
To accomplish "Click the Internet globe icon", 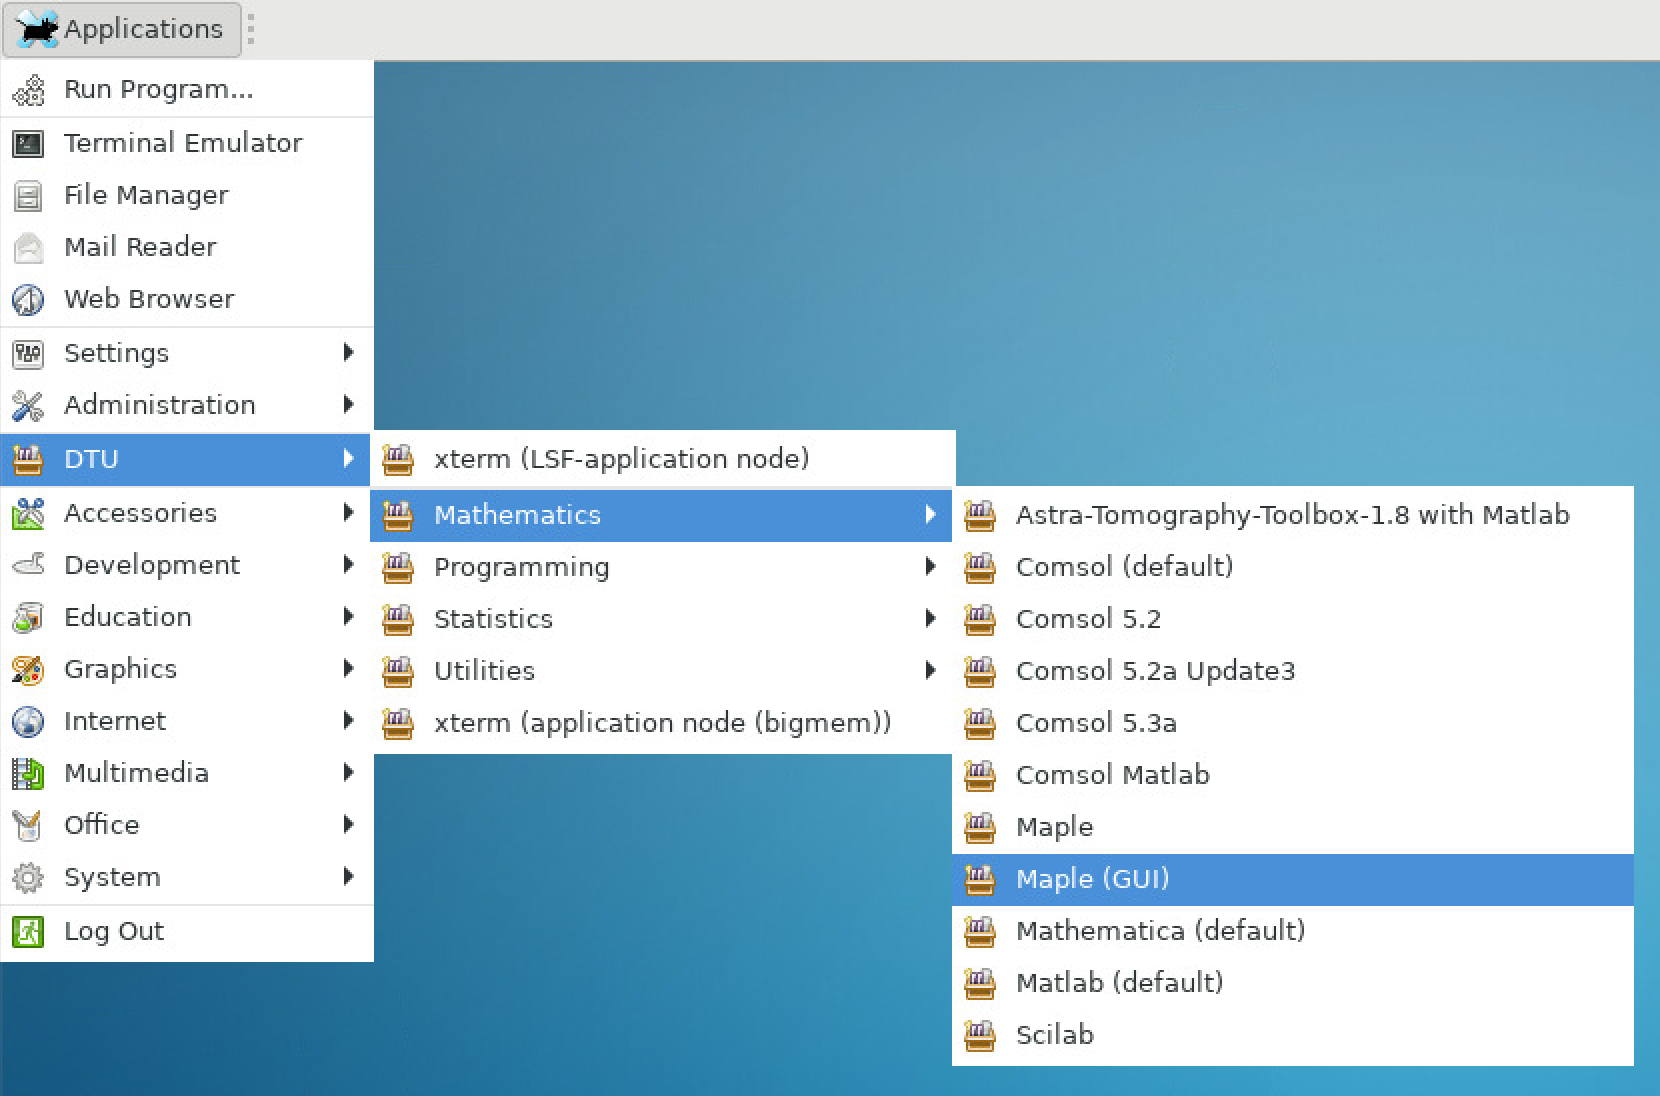I will point(28,722).
